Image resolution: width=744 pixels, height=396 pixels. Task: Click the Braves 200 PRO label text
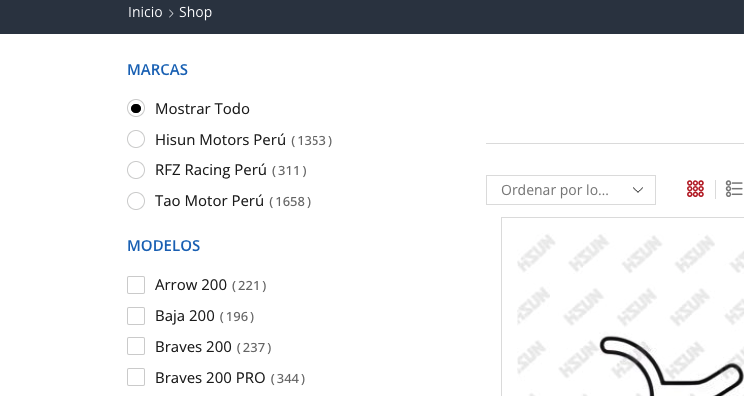coord(210,378)
